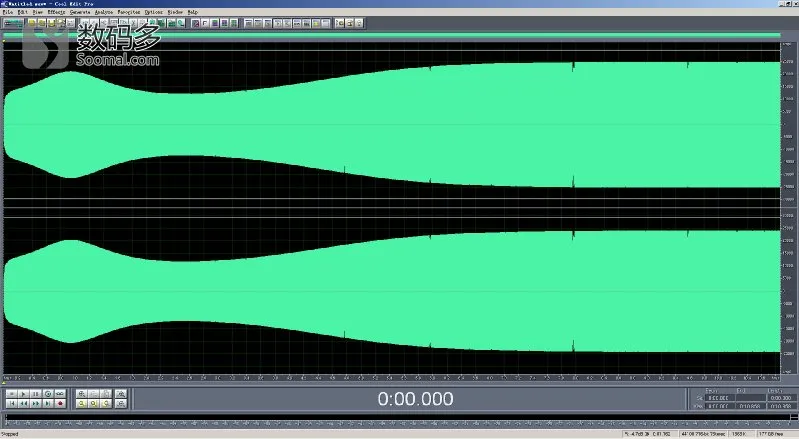Jump to beginning with Go to Start button
This screenshot has height=439, width=799.
[x=12, y=403]
